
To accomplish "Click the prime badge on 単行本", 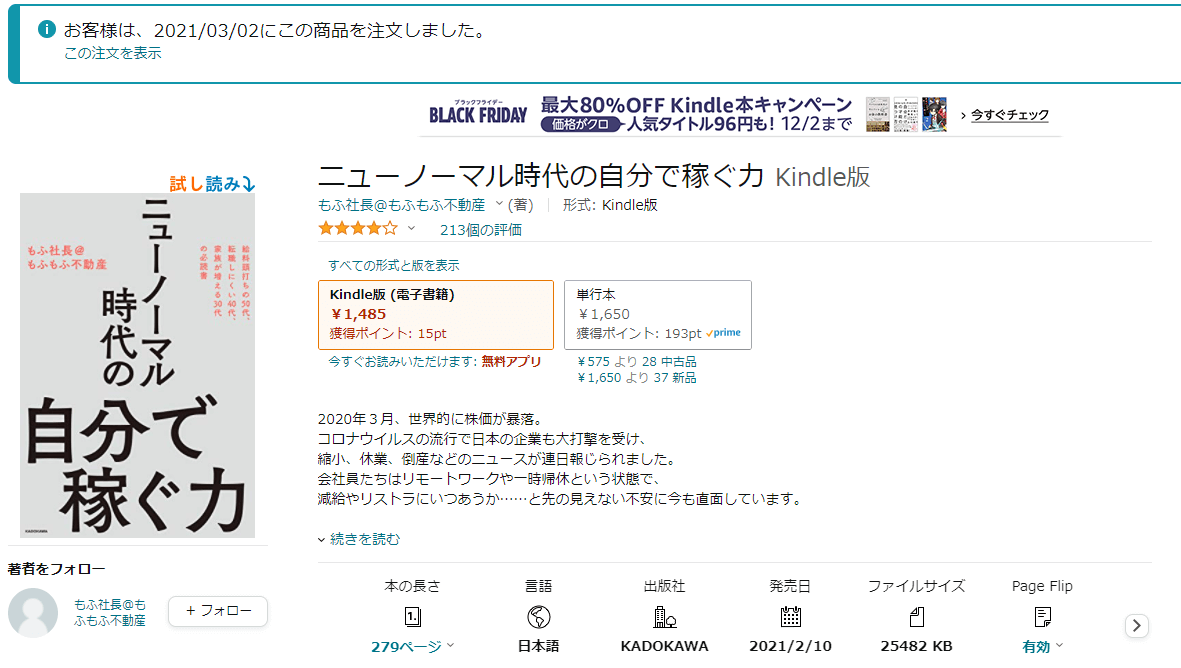I will click(x=724, y=333).
